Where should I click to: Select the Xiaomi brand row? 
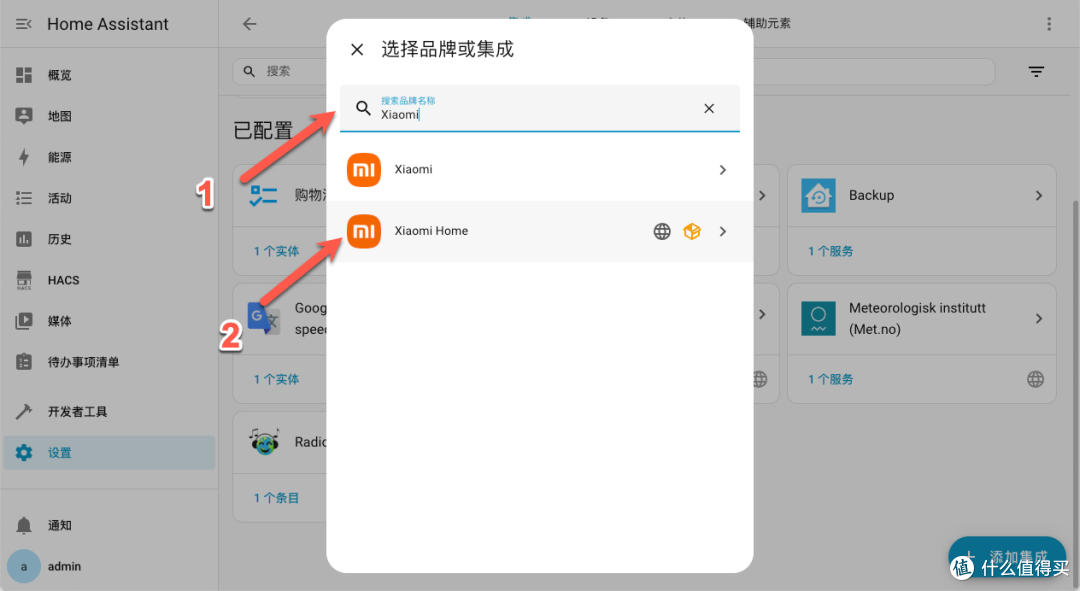coord(539,169)
